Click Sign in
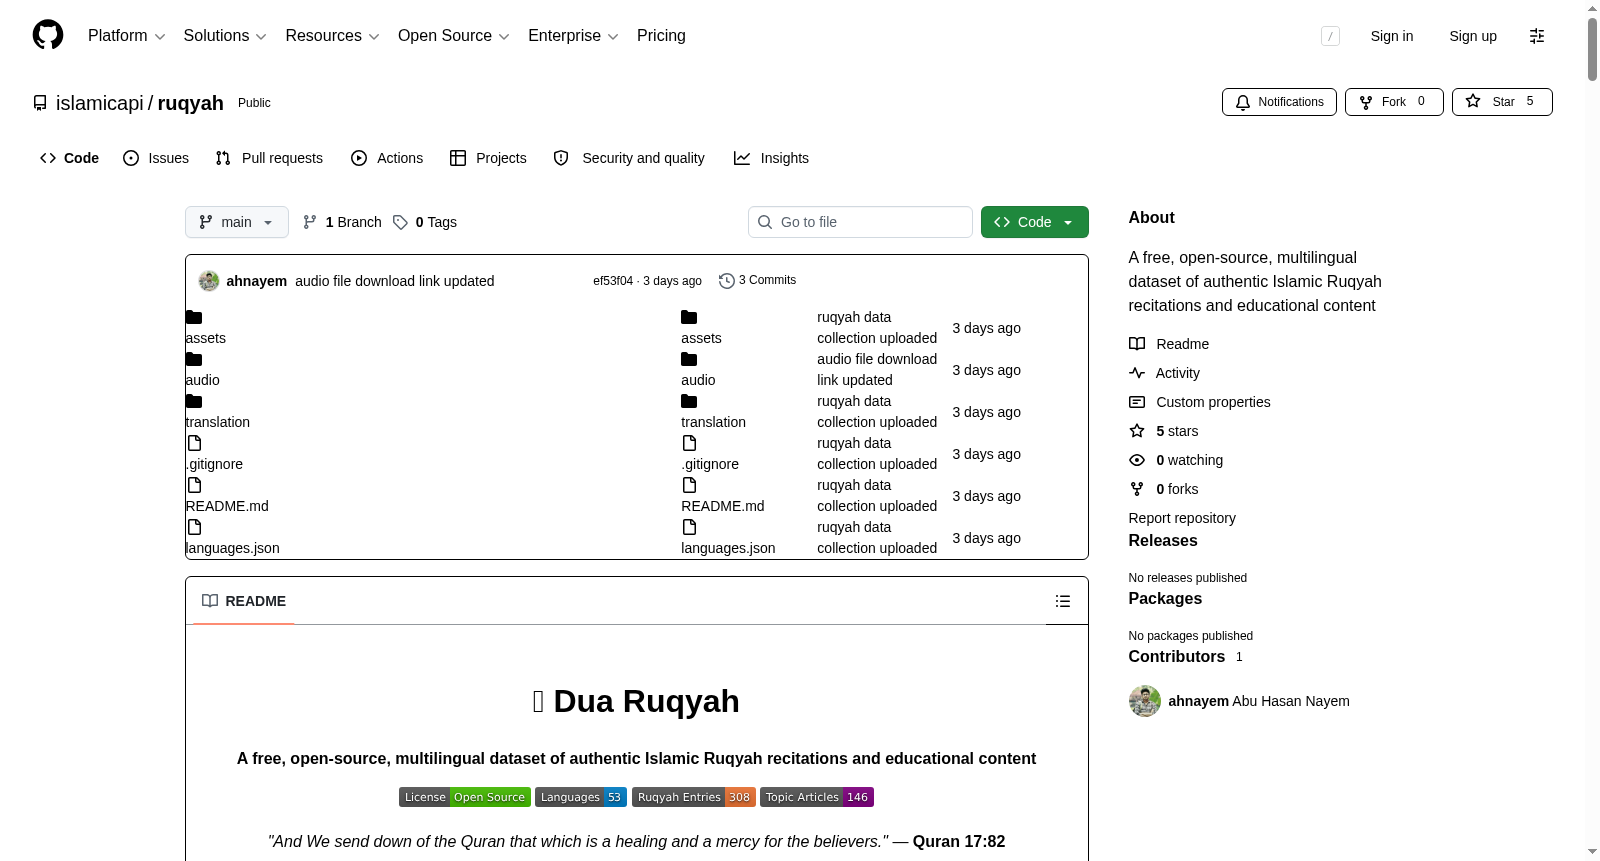 [x=1392, y=36]
